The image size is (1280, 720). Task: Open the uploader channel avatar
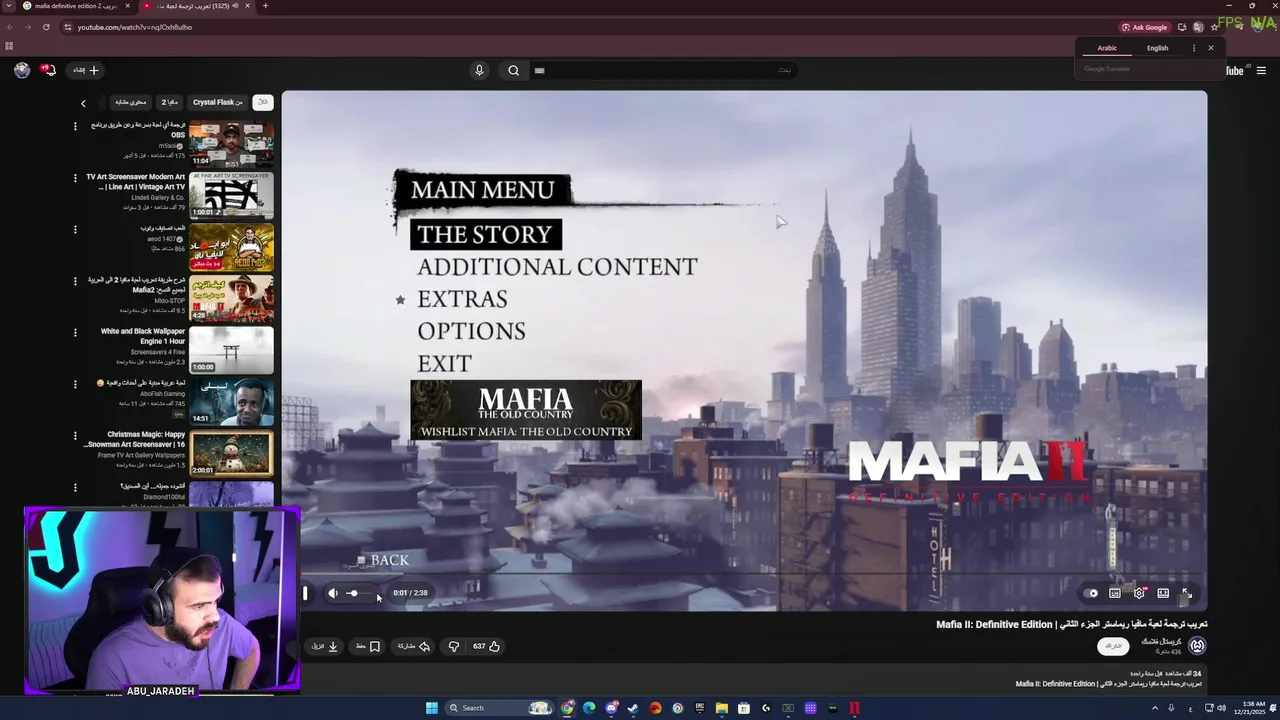(1197, 646)
